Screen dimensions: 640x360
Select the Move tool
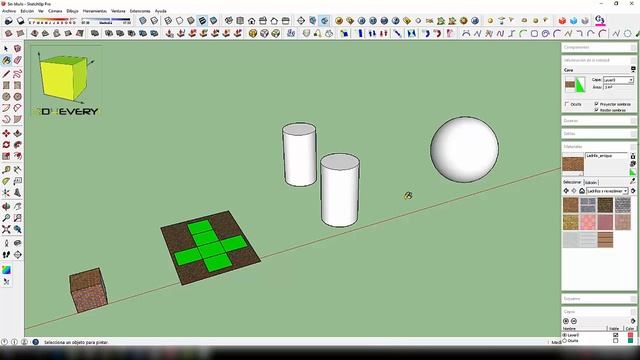pyautogui.click(x=6, y=133)
